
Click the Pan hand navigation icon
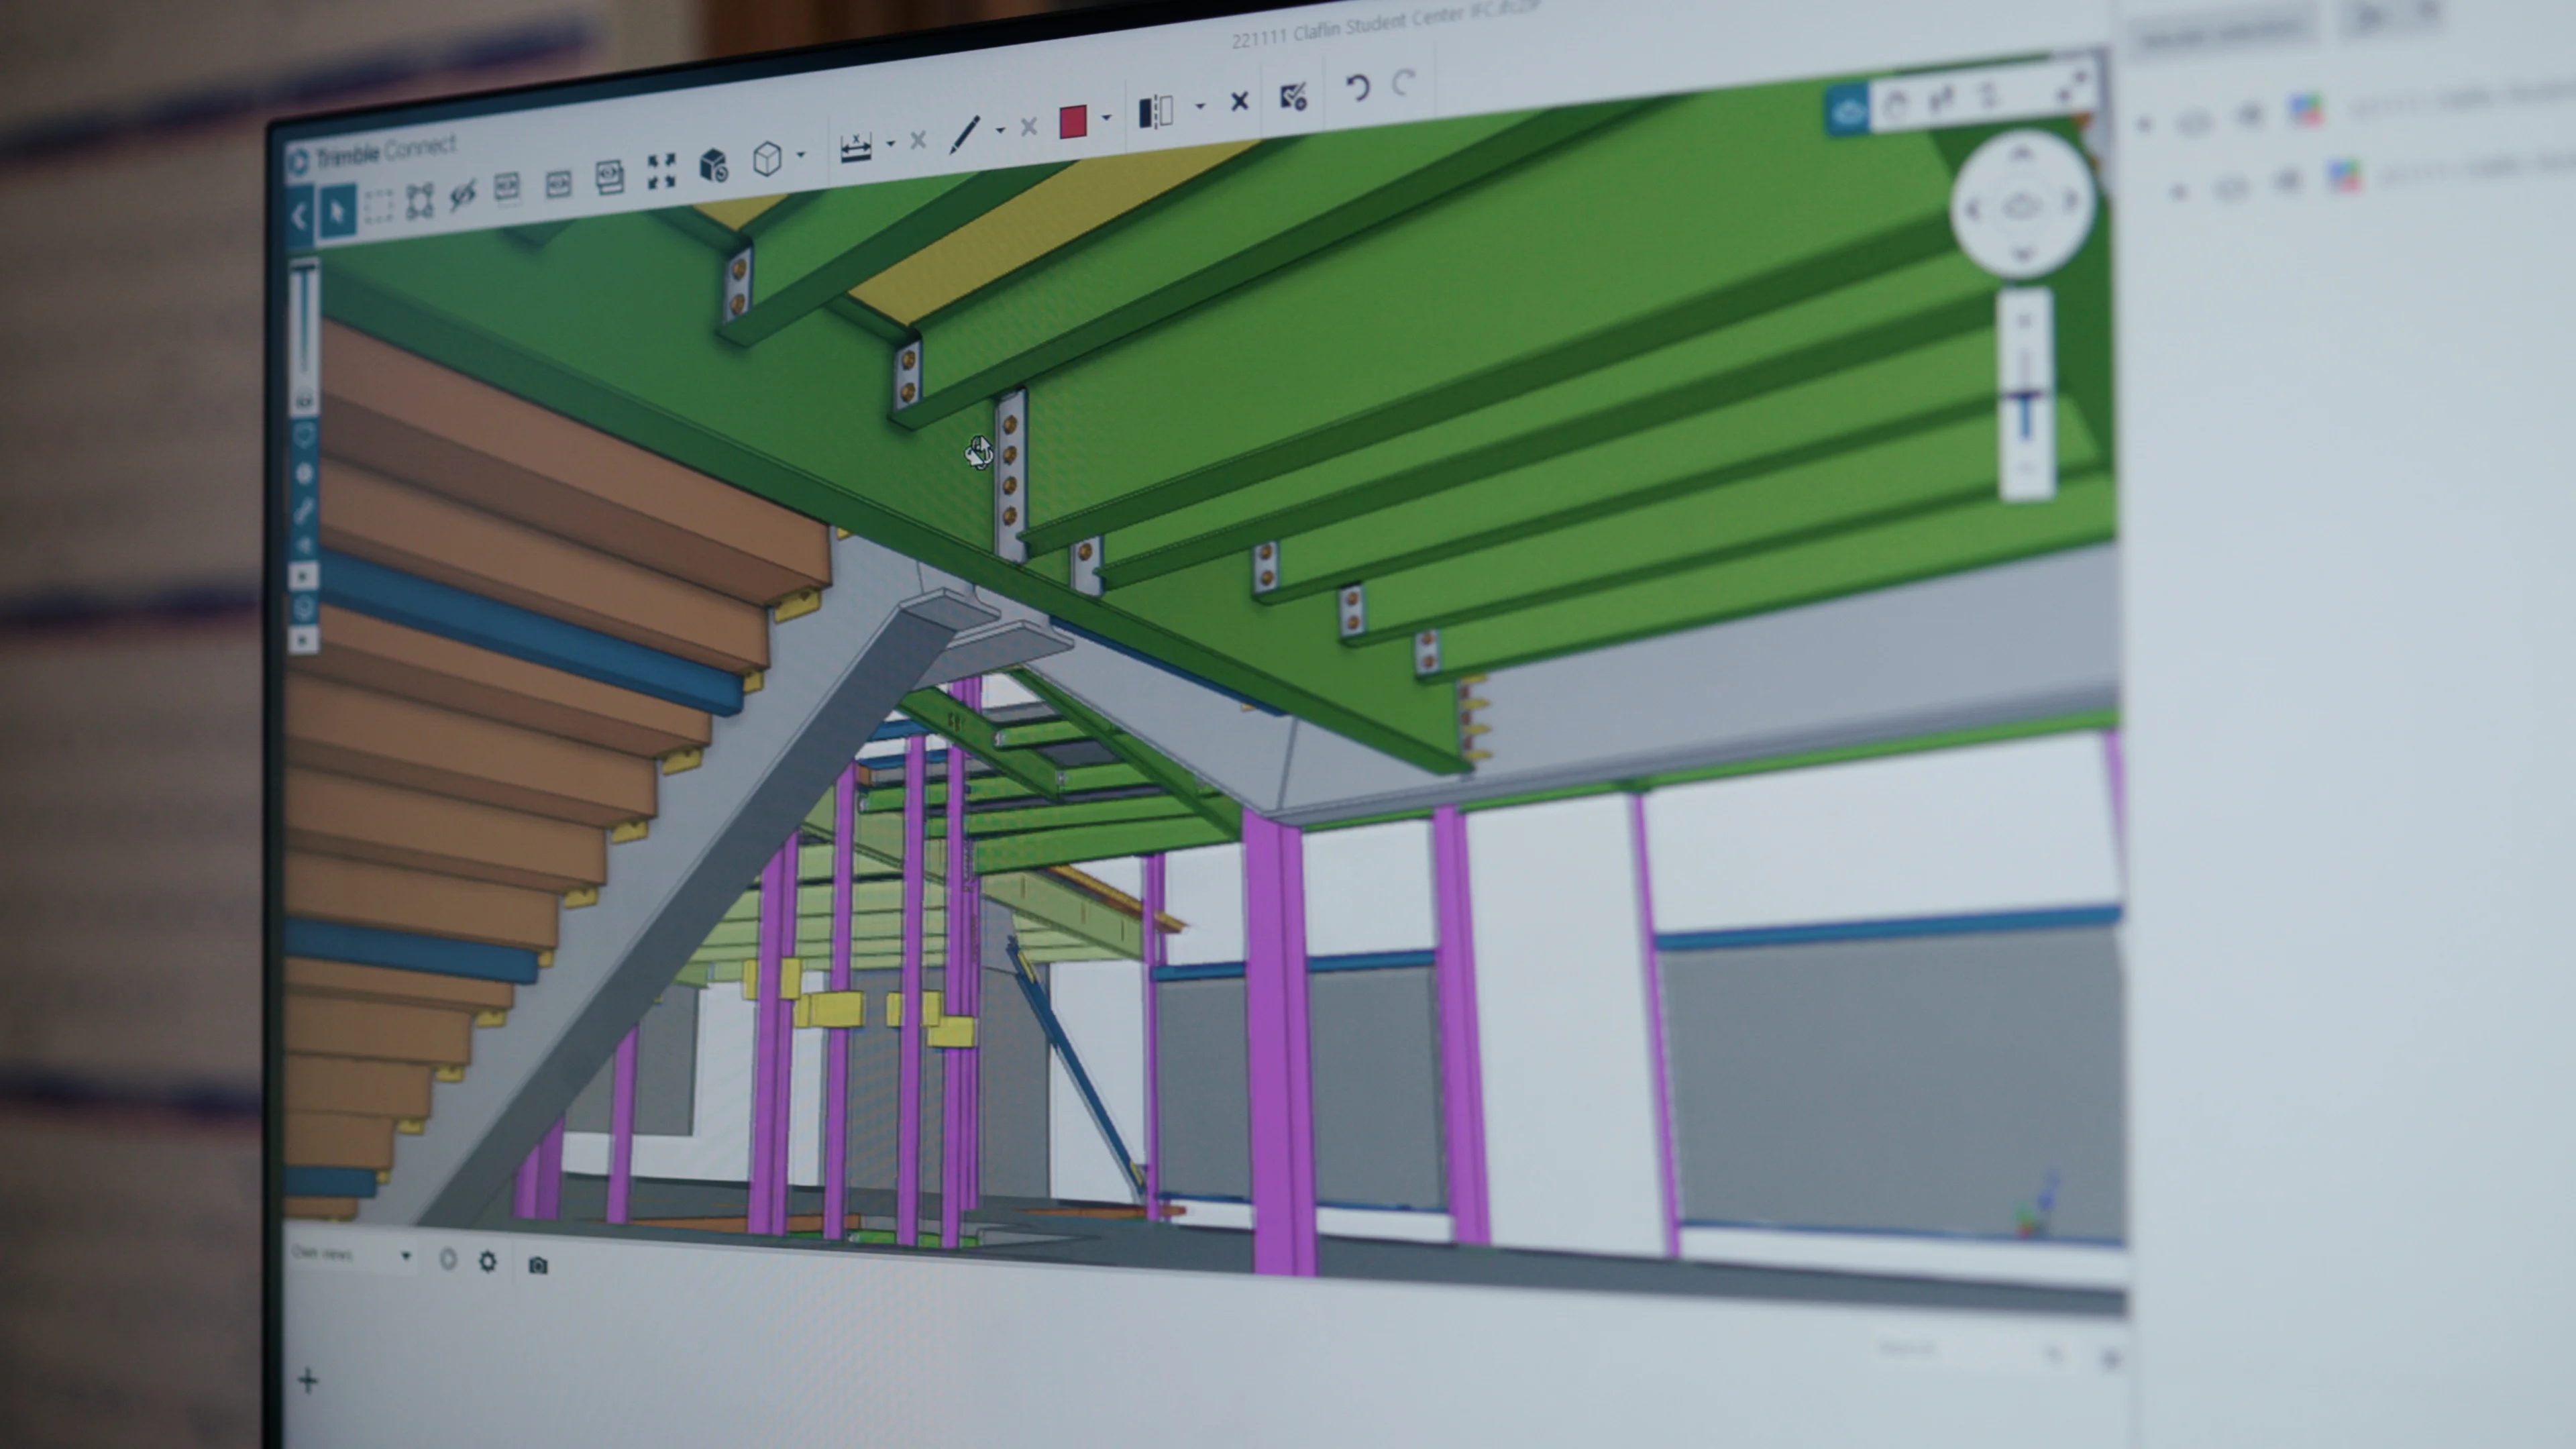coord(1895,104)
